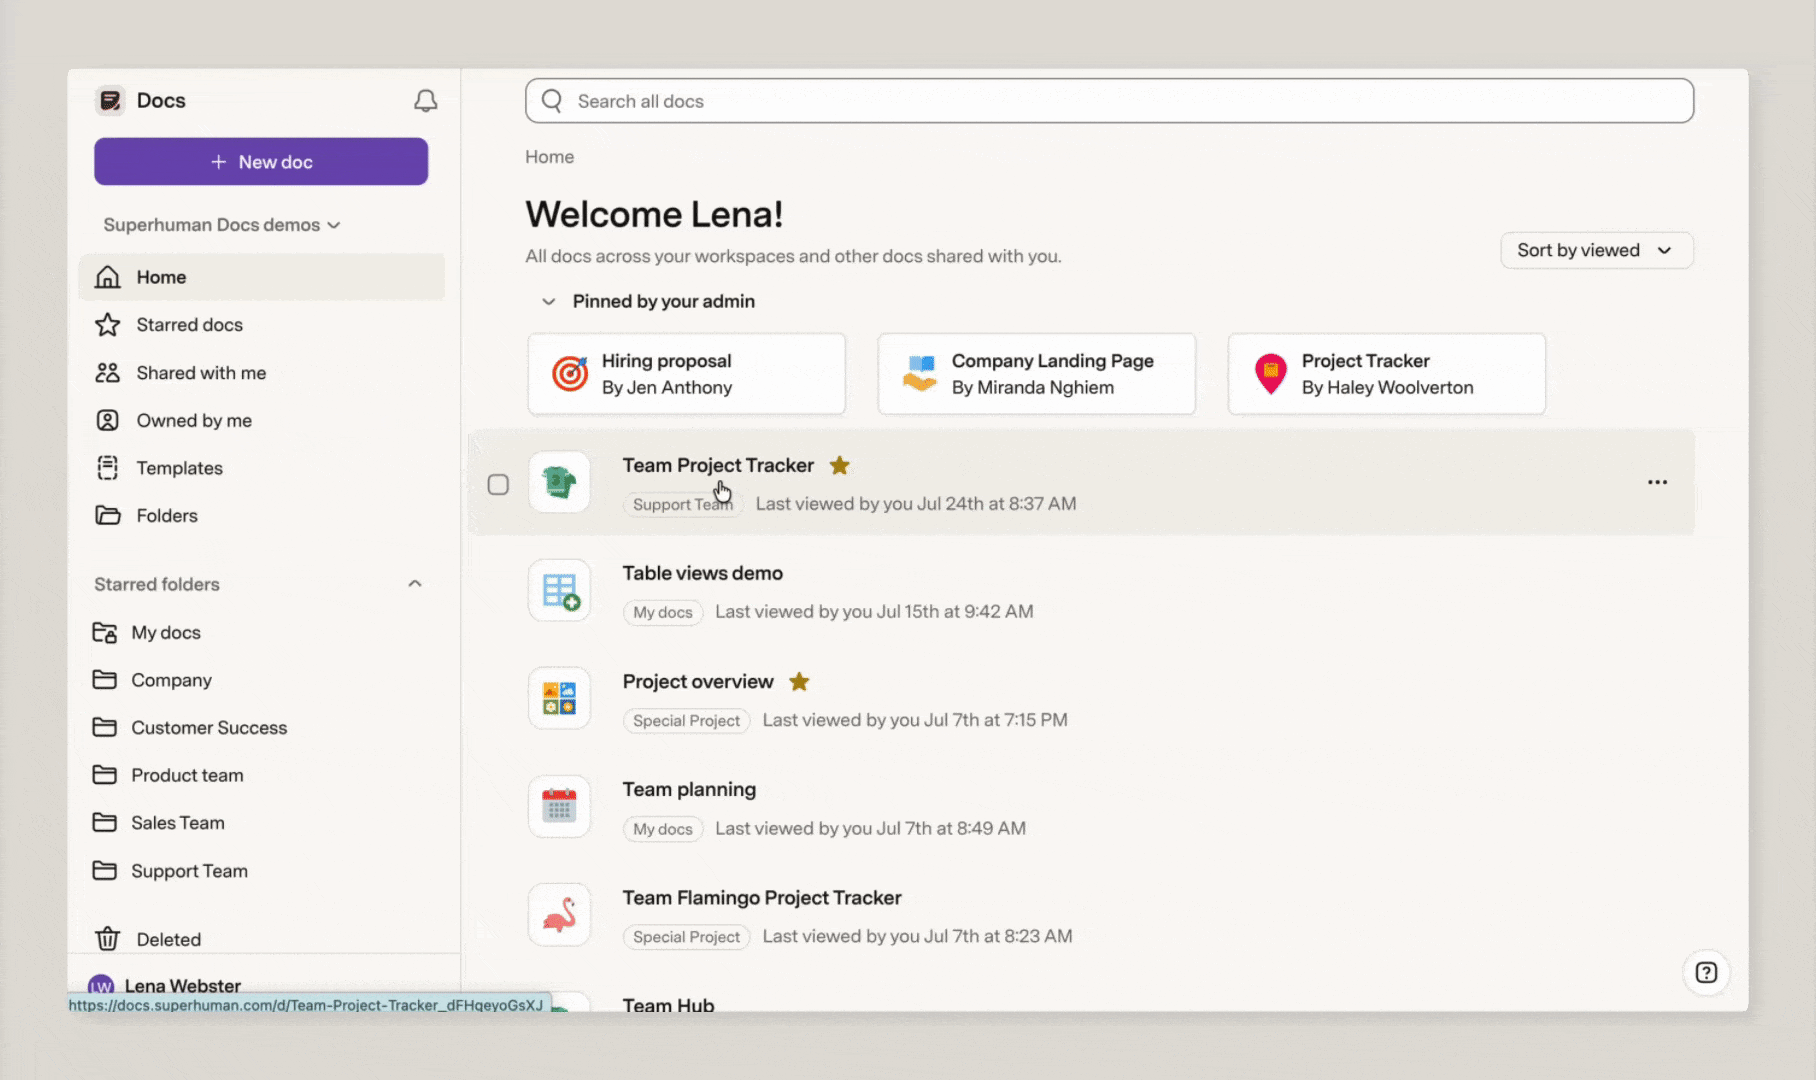
Task: Click Support Team tag on Team Project Tracker
Action: pyautogui.click(x=683, y=504)
